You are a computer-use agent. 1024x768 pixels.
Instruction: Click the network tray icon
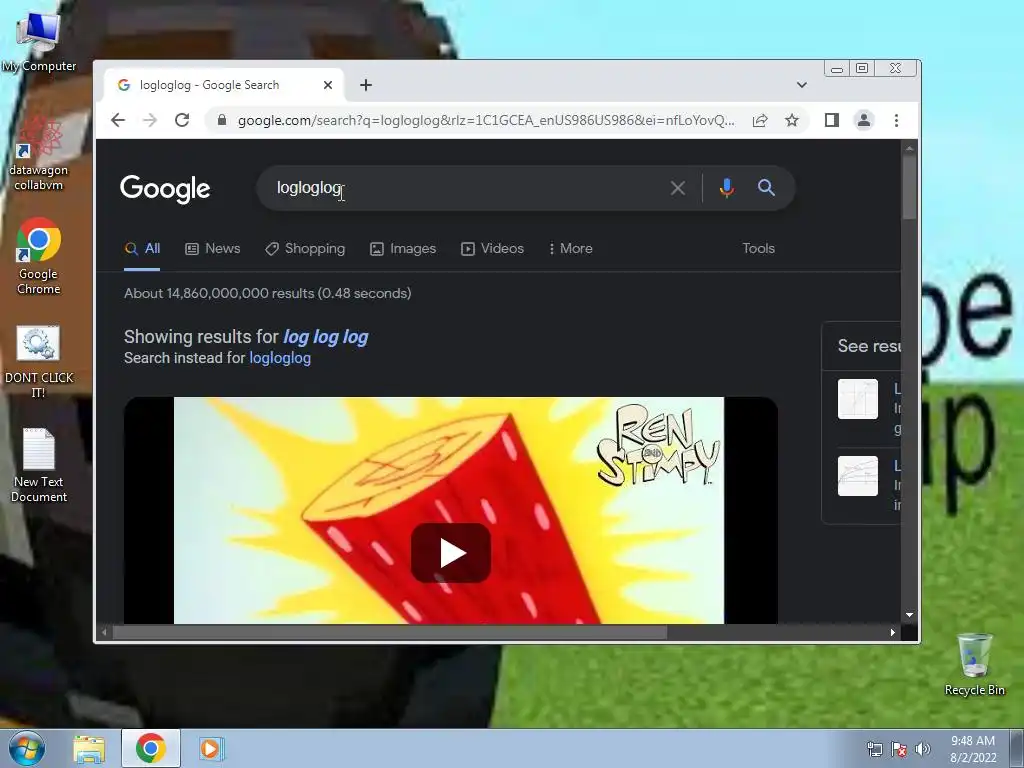coord(874,749)
